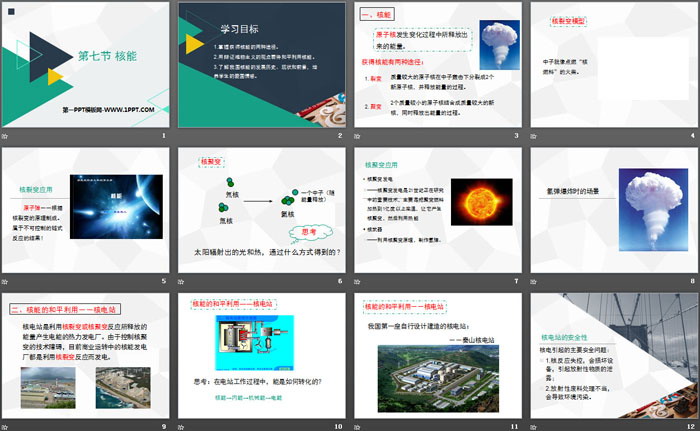Select slide 11 秦山核电站 thumbnail
700x431 pixels.
438,356
